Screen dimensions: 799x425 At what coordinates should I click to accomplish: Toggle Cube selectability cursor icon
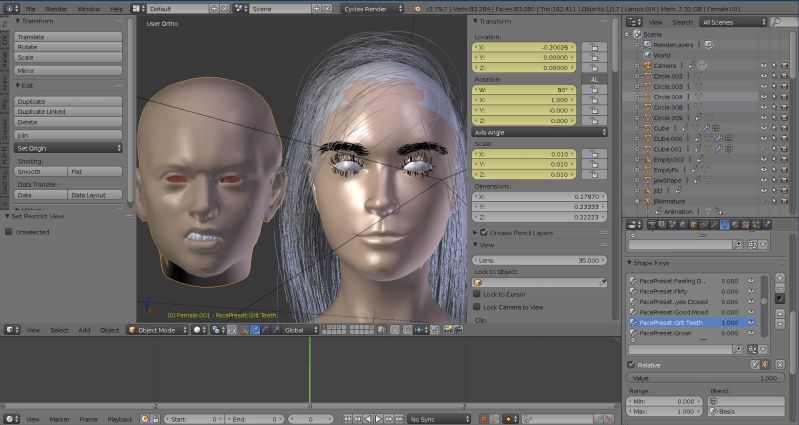pyautogui.click(x=774, y=128)
